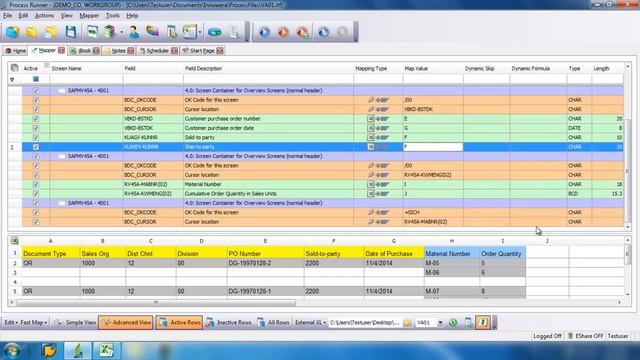Screen dimensions: 640x360
Task: Click the green arrows toolbar icon
Action: pos(92,32)
